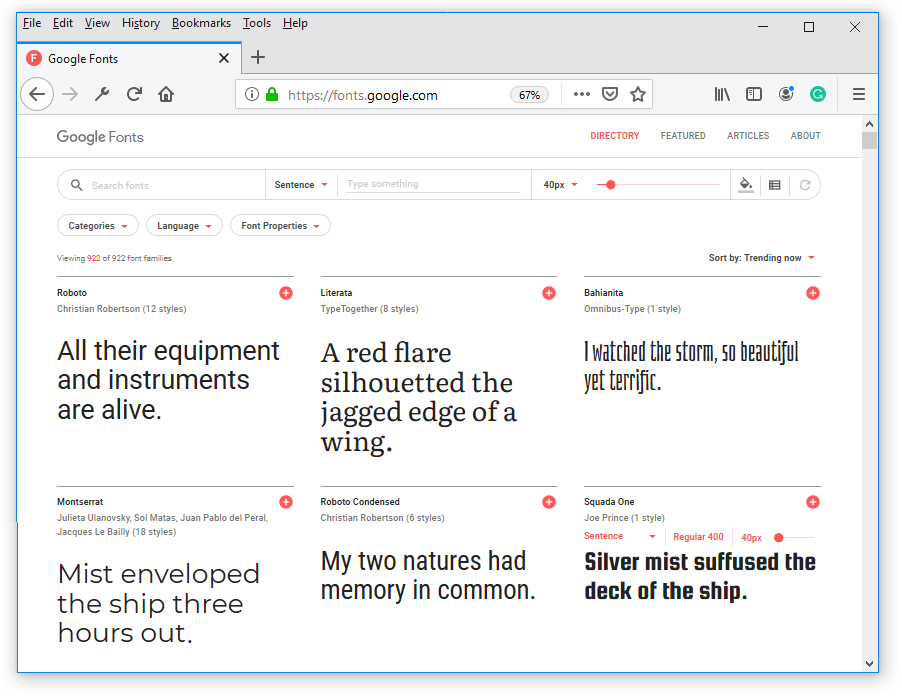Open the developer tools wrench icon
Viewport: 902px width, 696px height.
[102, 94]
